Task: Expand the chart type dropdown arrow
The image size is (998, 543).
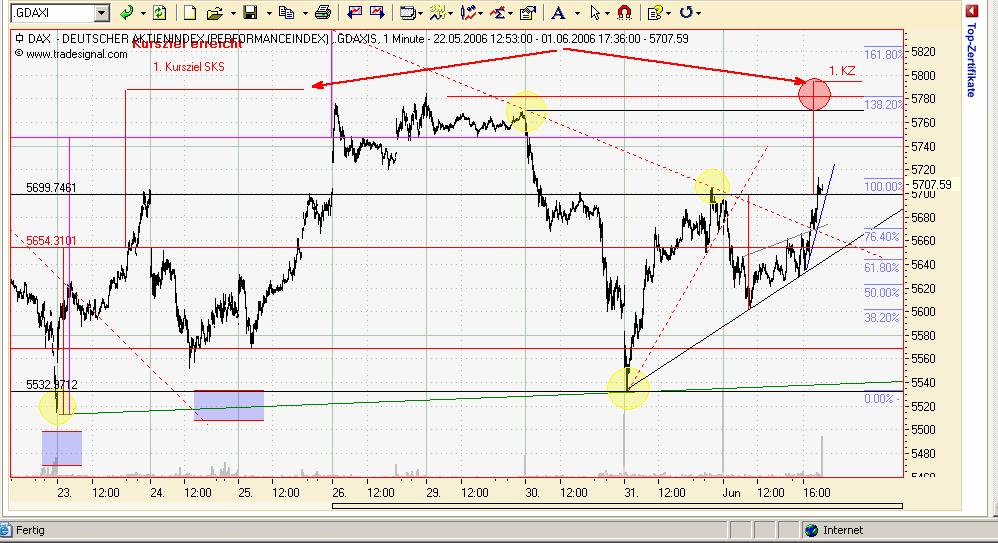Action: 482,13
